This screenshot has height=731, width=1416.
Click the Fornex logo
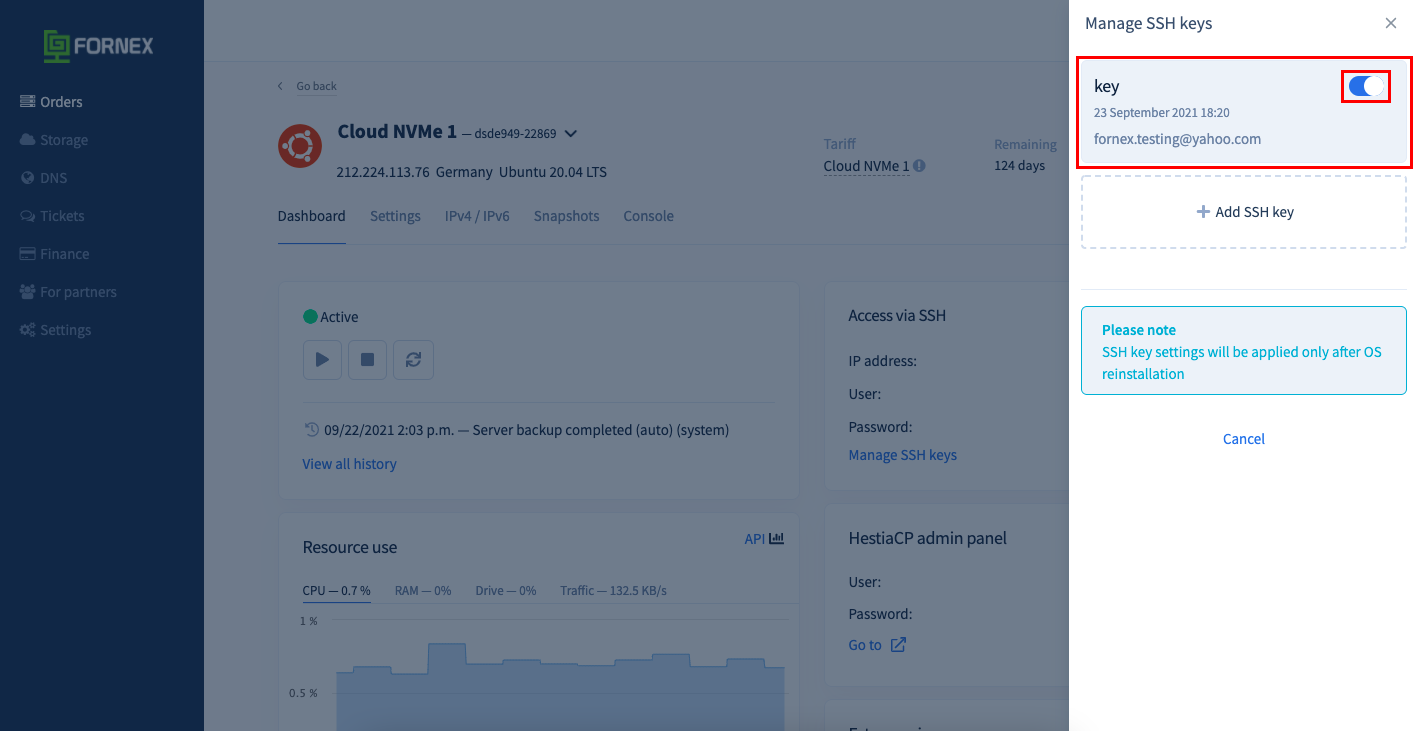pos(98,46)
